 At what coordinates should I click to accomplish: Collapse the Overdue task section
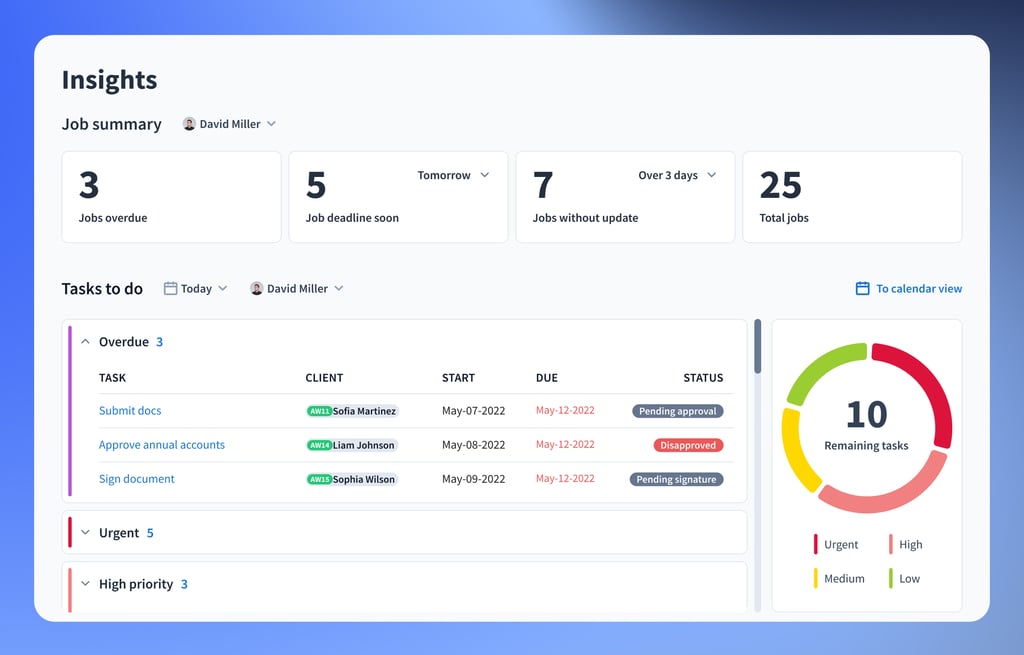coord(85,342)
